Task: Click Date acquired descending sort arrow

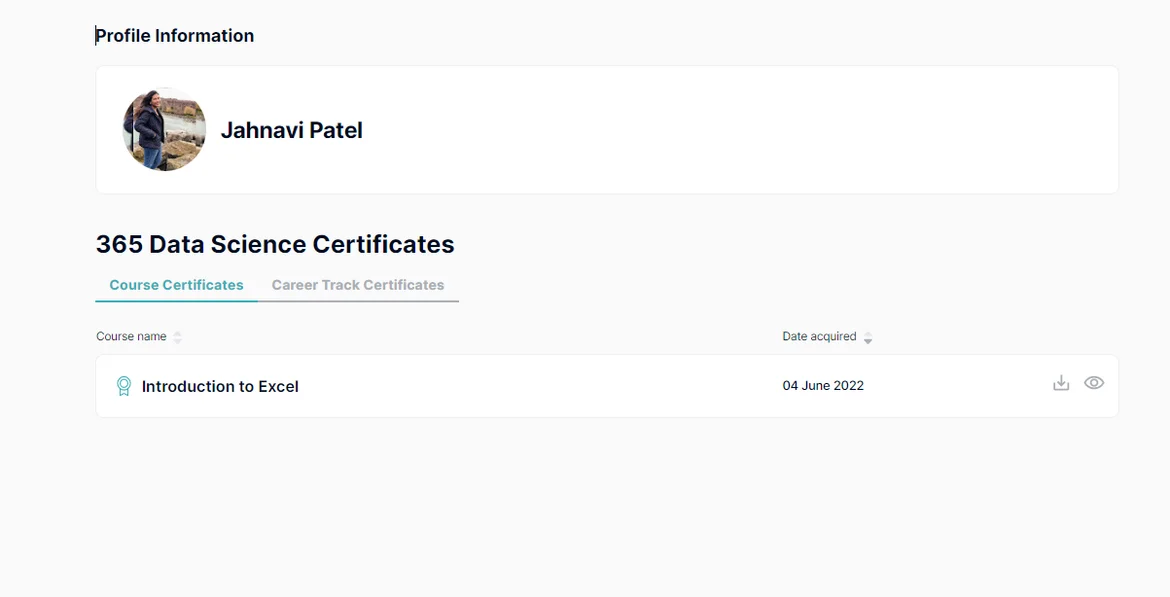Action: click(x=868, y=341)
